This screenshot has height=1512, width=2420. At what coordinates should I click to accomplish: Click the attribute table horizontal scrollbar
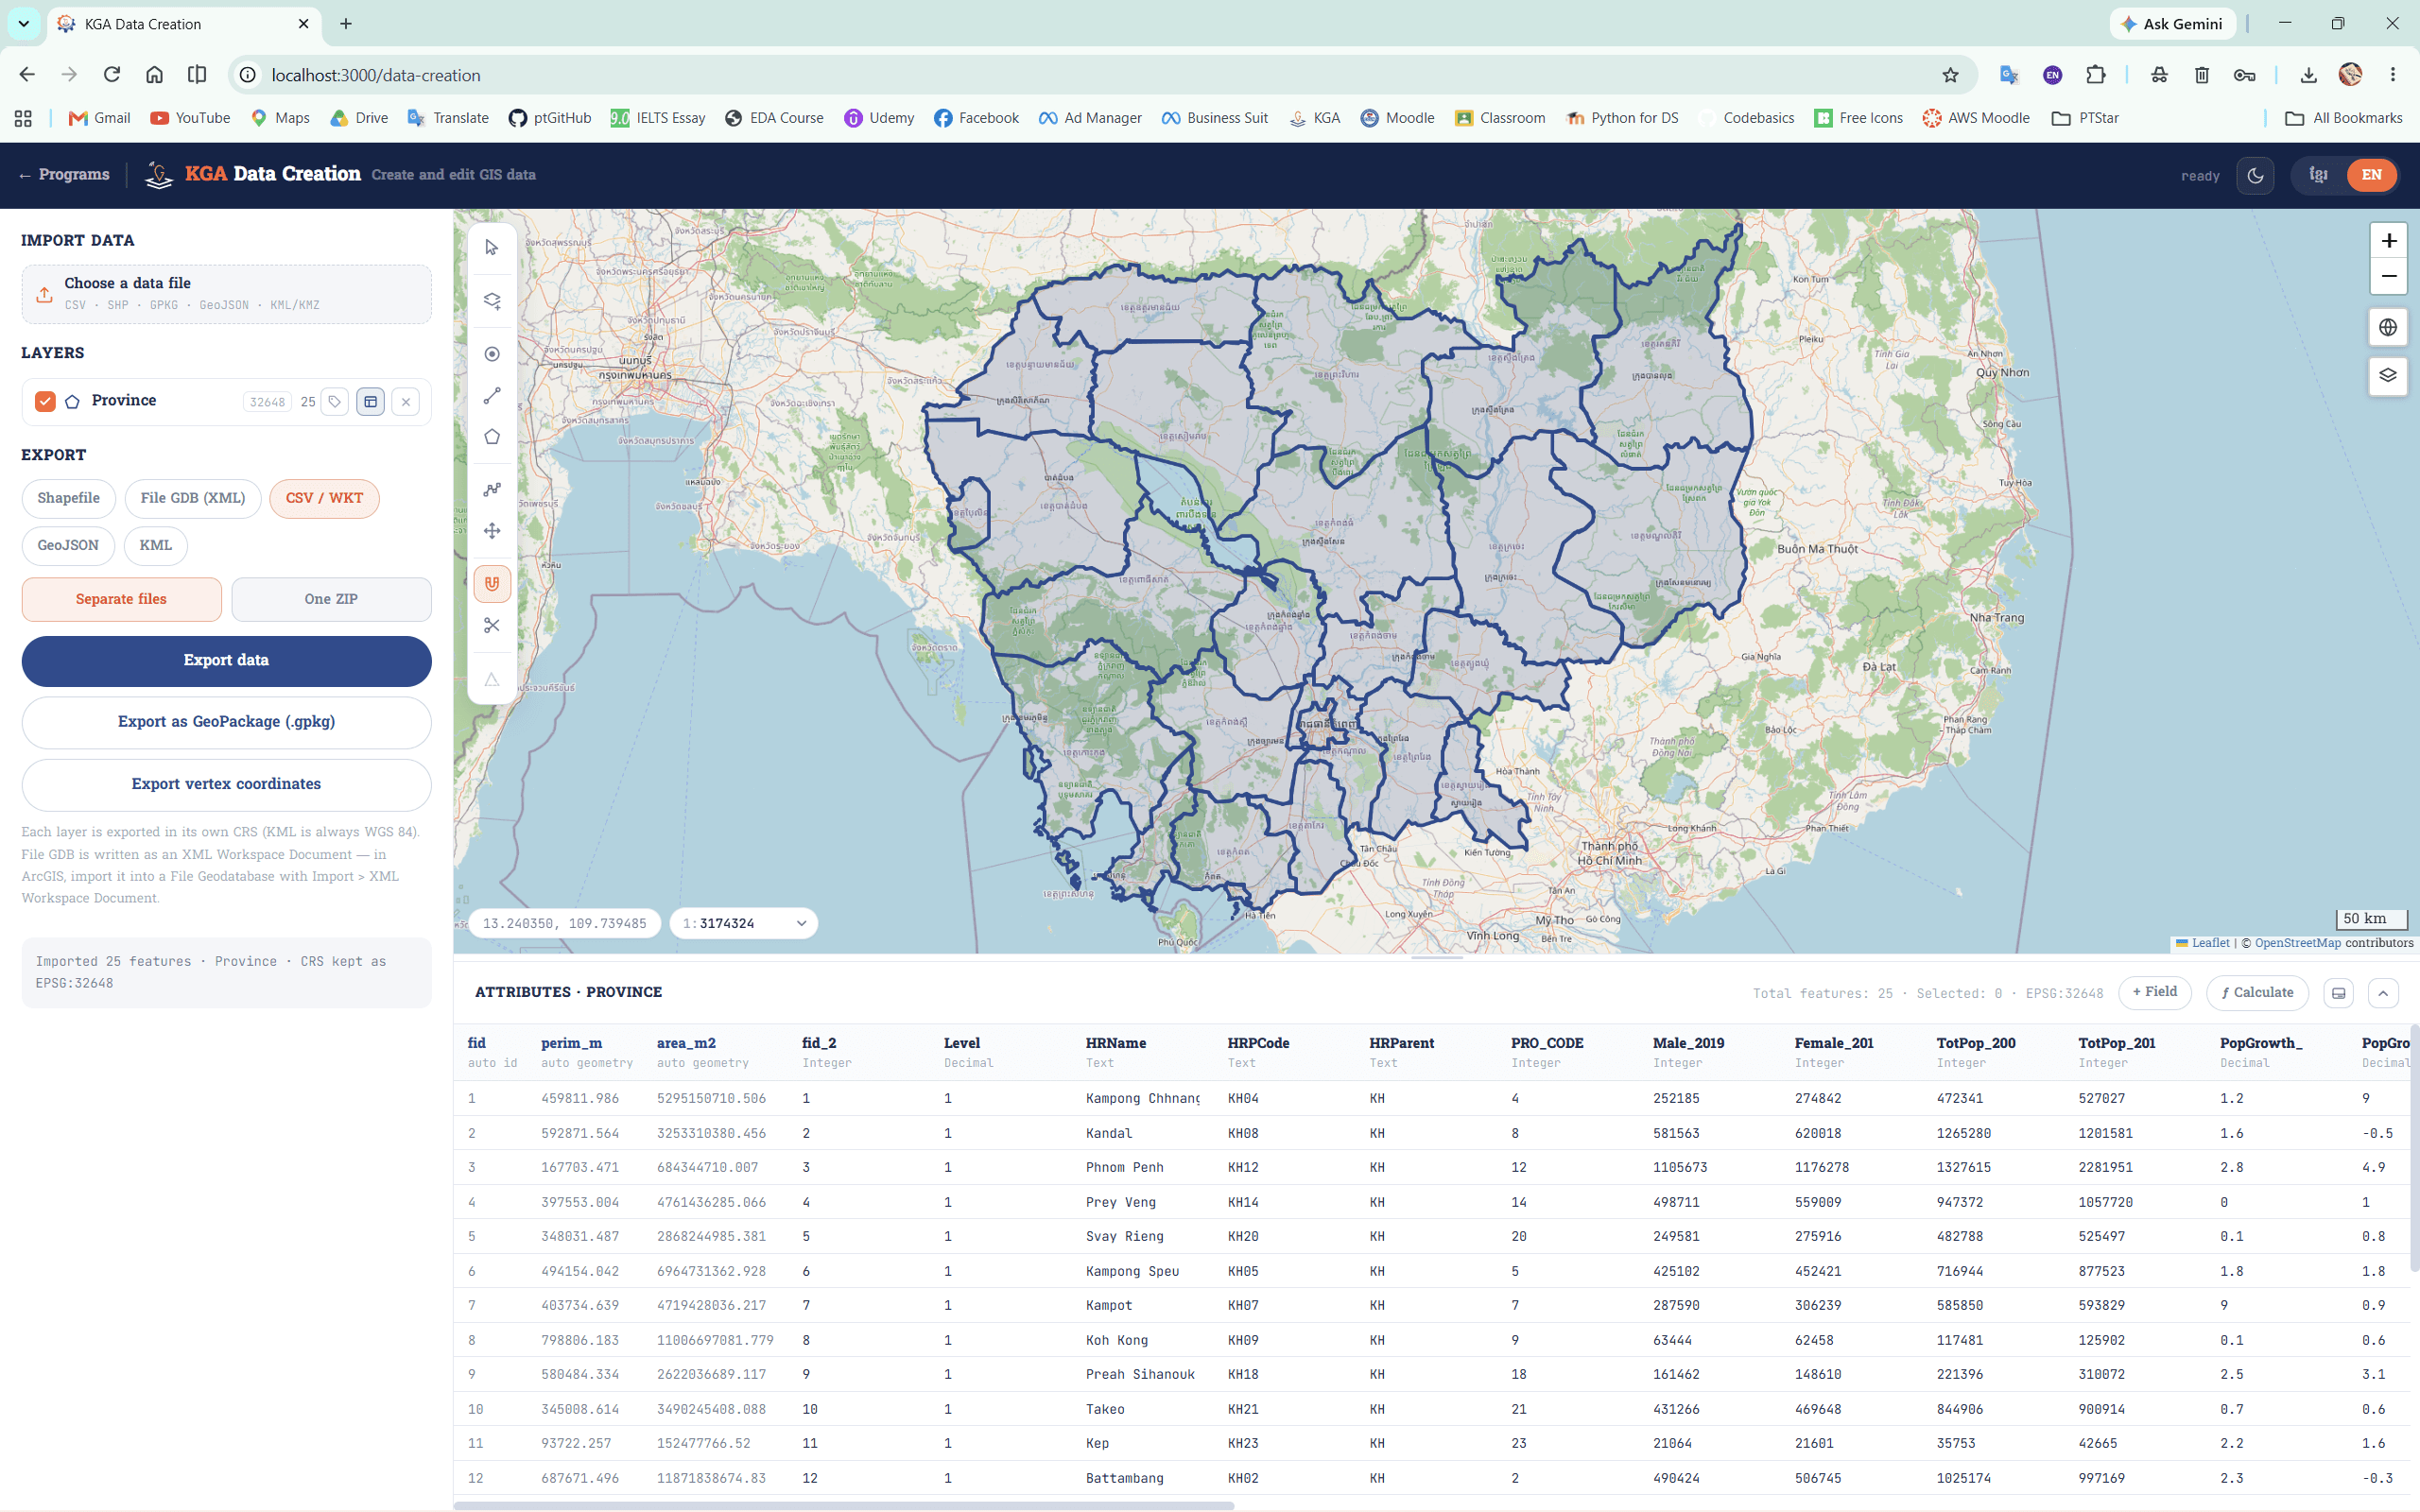844,1505
